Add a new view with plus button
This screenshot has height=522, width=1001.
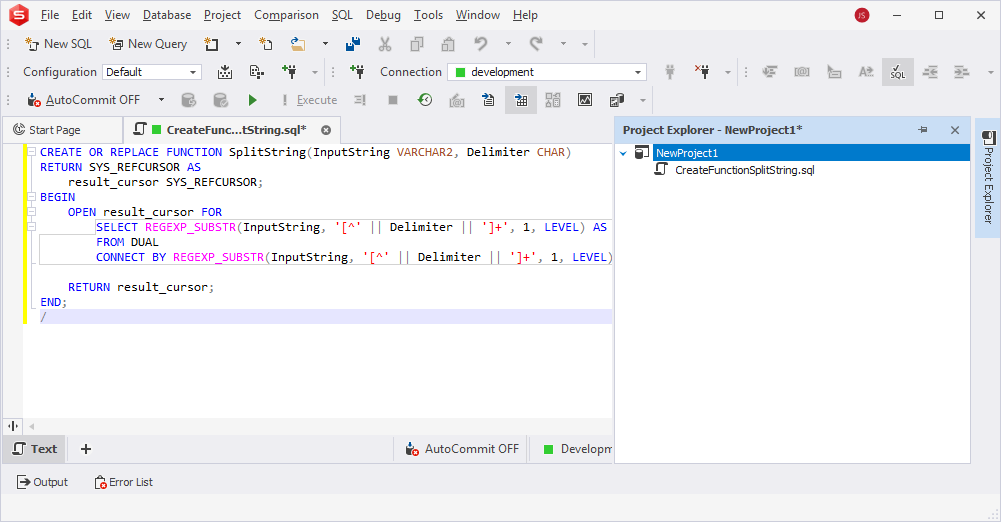coord(86,449)
